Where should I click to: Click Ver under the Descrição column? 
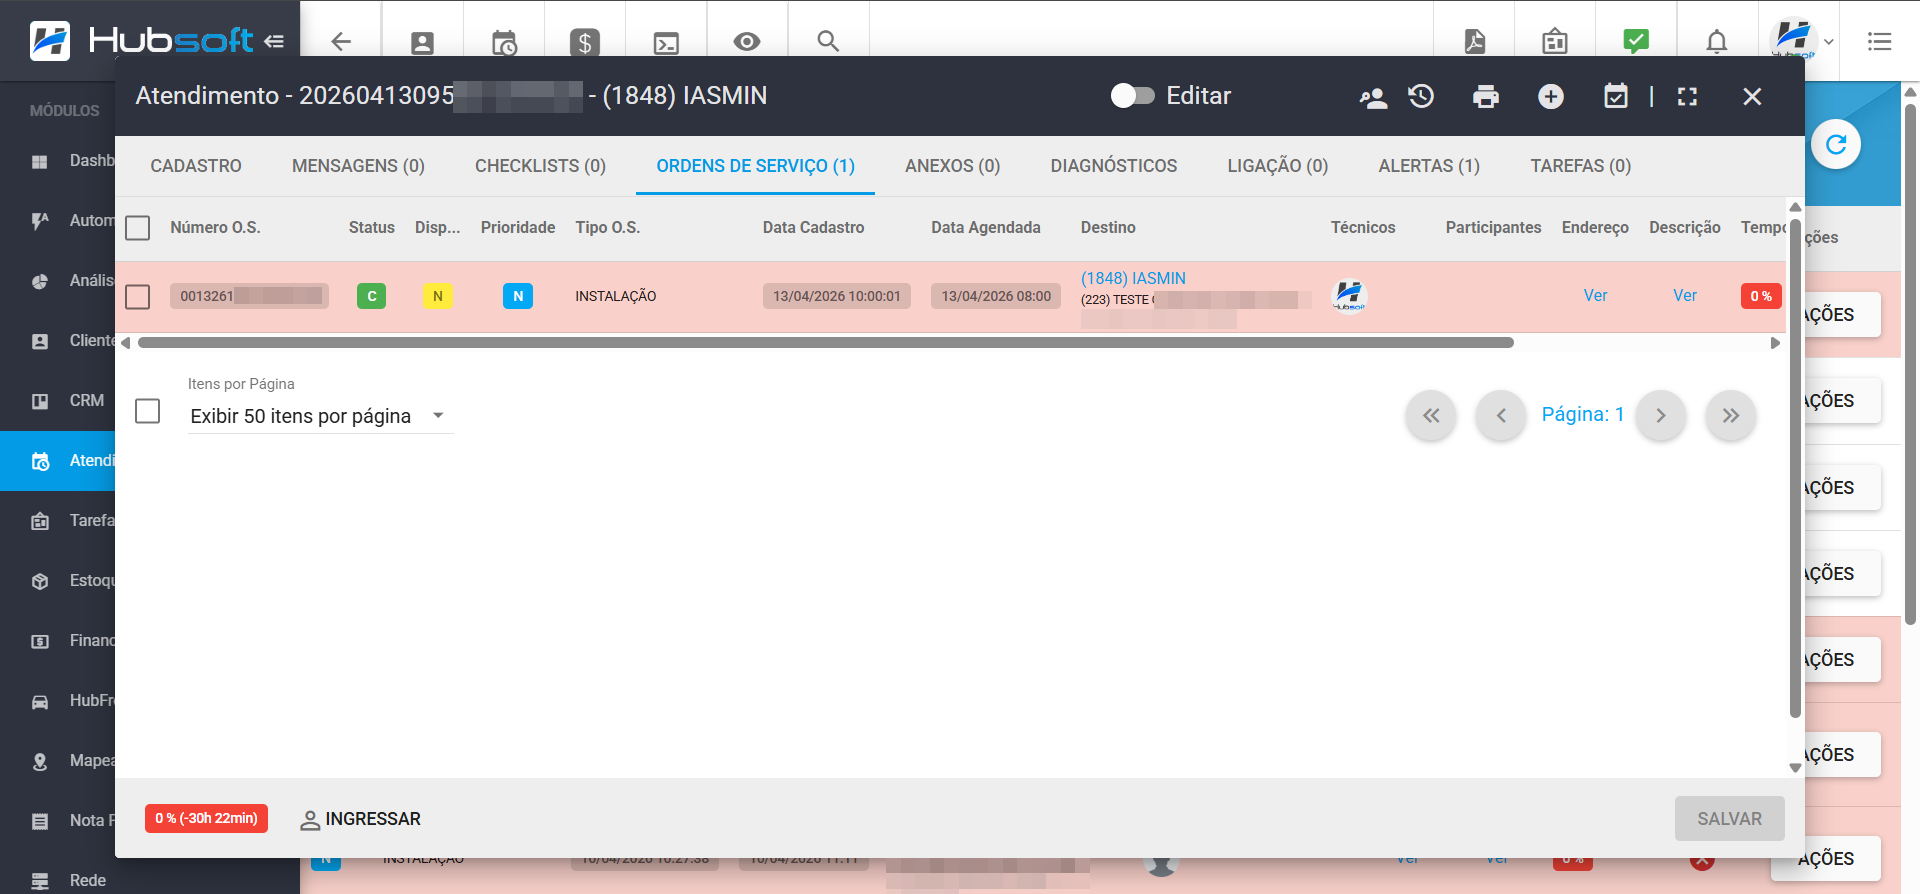coord(1685,296)
